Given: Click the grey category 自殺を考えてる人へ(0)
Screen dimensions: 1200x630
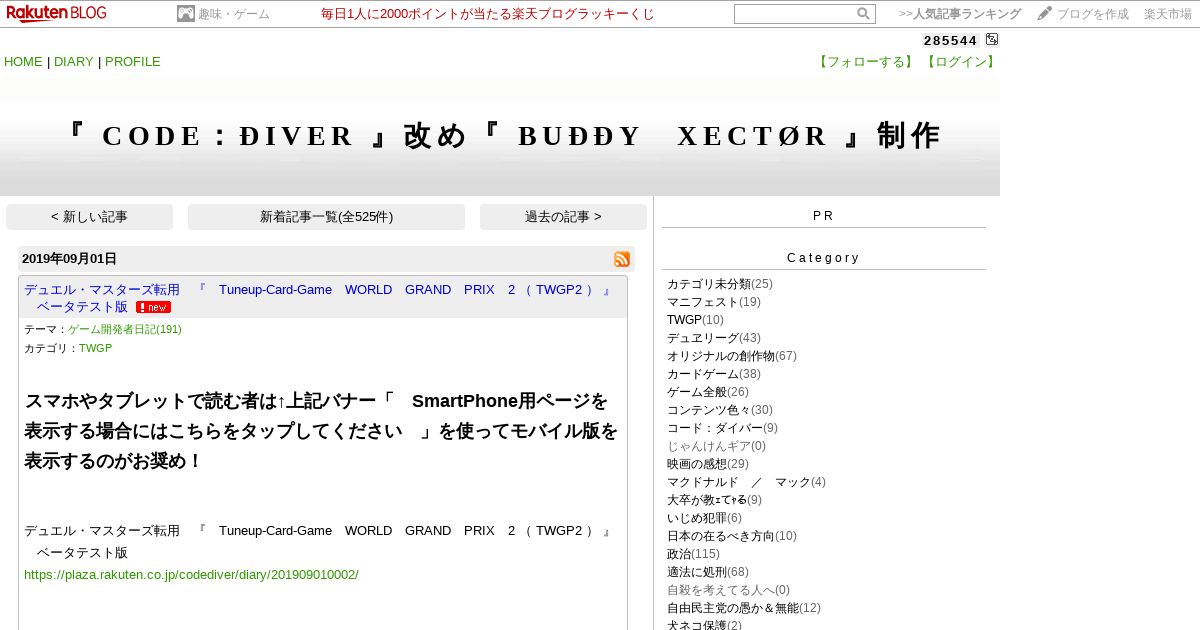Looking at the screenshot, I should point(728,590).
